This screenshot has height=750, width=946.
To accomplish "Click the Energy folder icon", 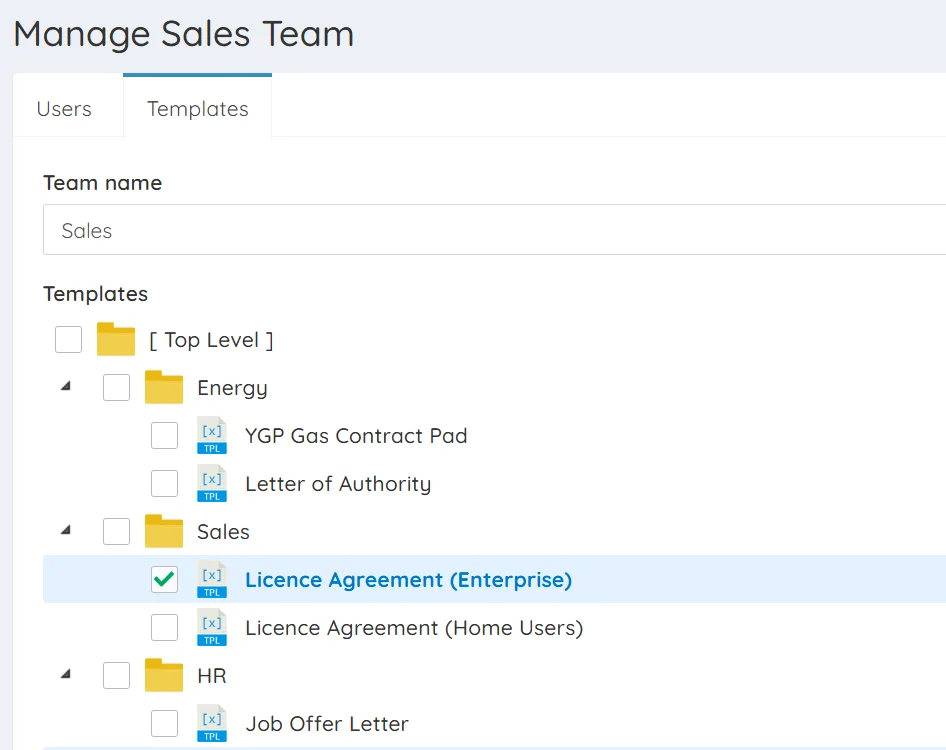I will pos(164,388).
